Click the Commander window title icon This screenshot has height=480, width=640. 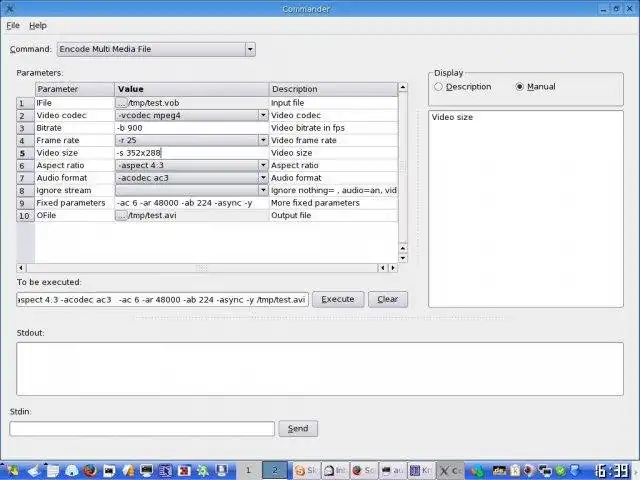coord(10,9)
